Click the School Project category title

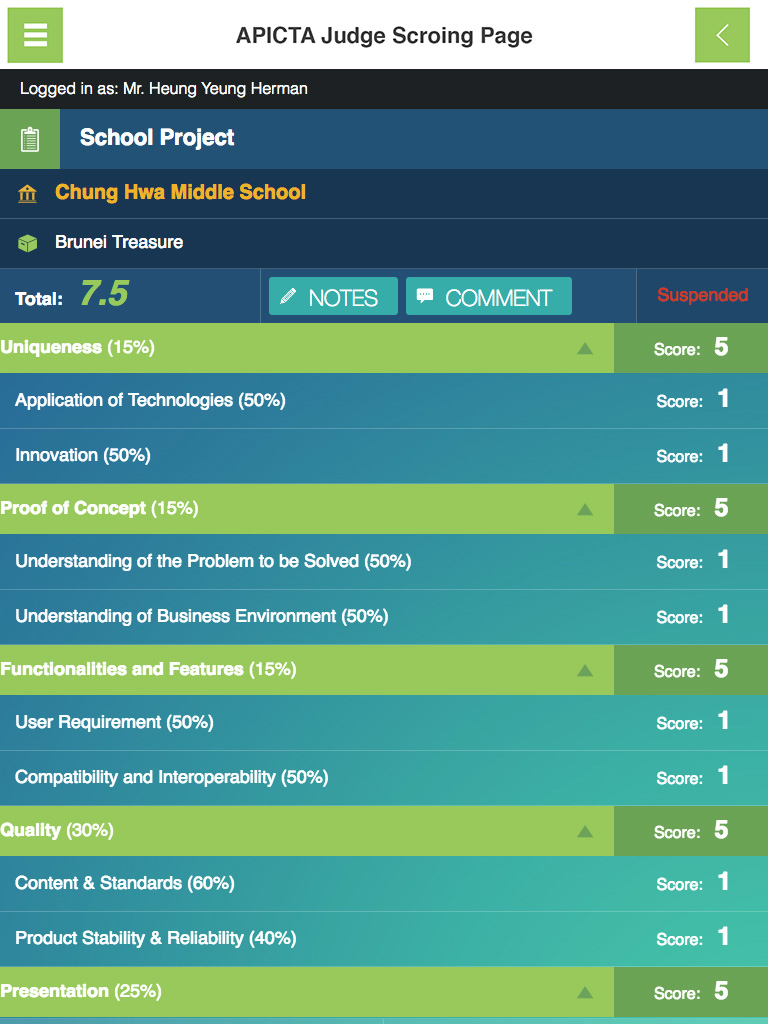point(157,138)
